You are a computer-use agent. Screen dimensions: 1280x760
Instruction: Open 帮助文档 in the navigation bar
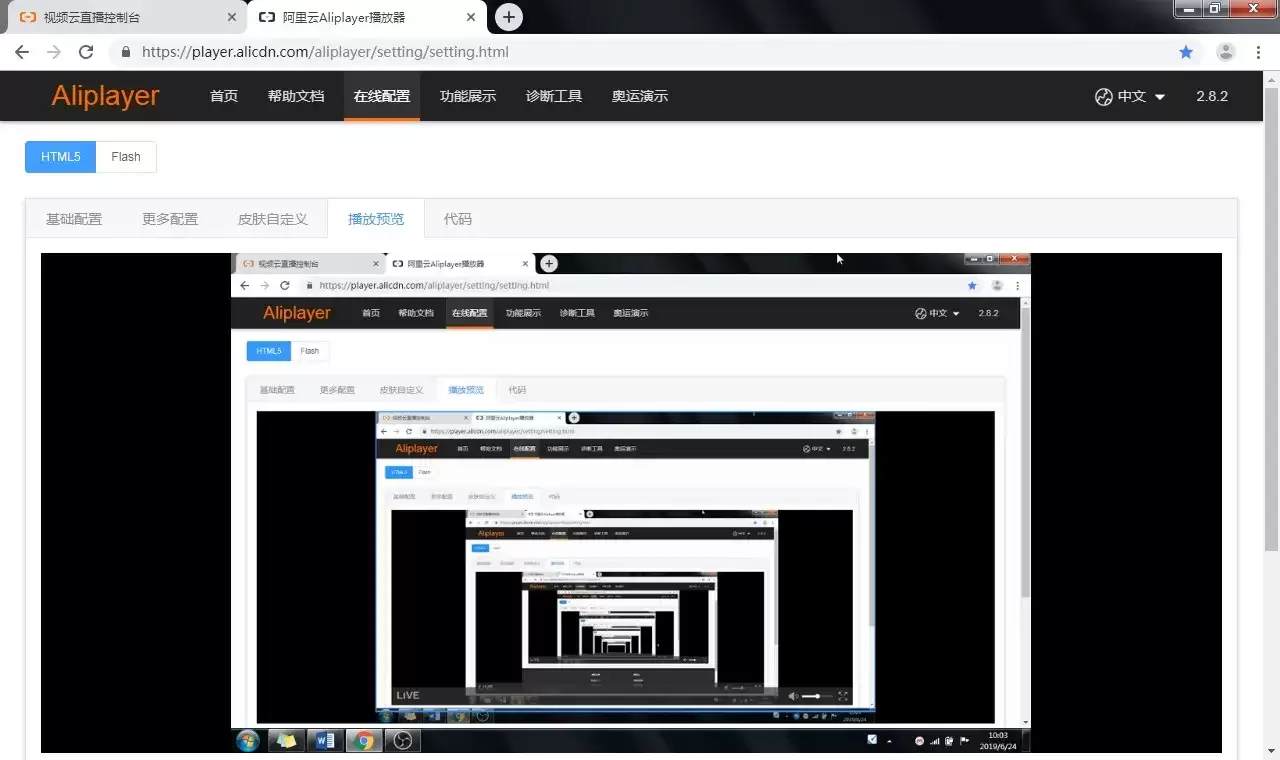tap(296, 97)
